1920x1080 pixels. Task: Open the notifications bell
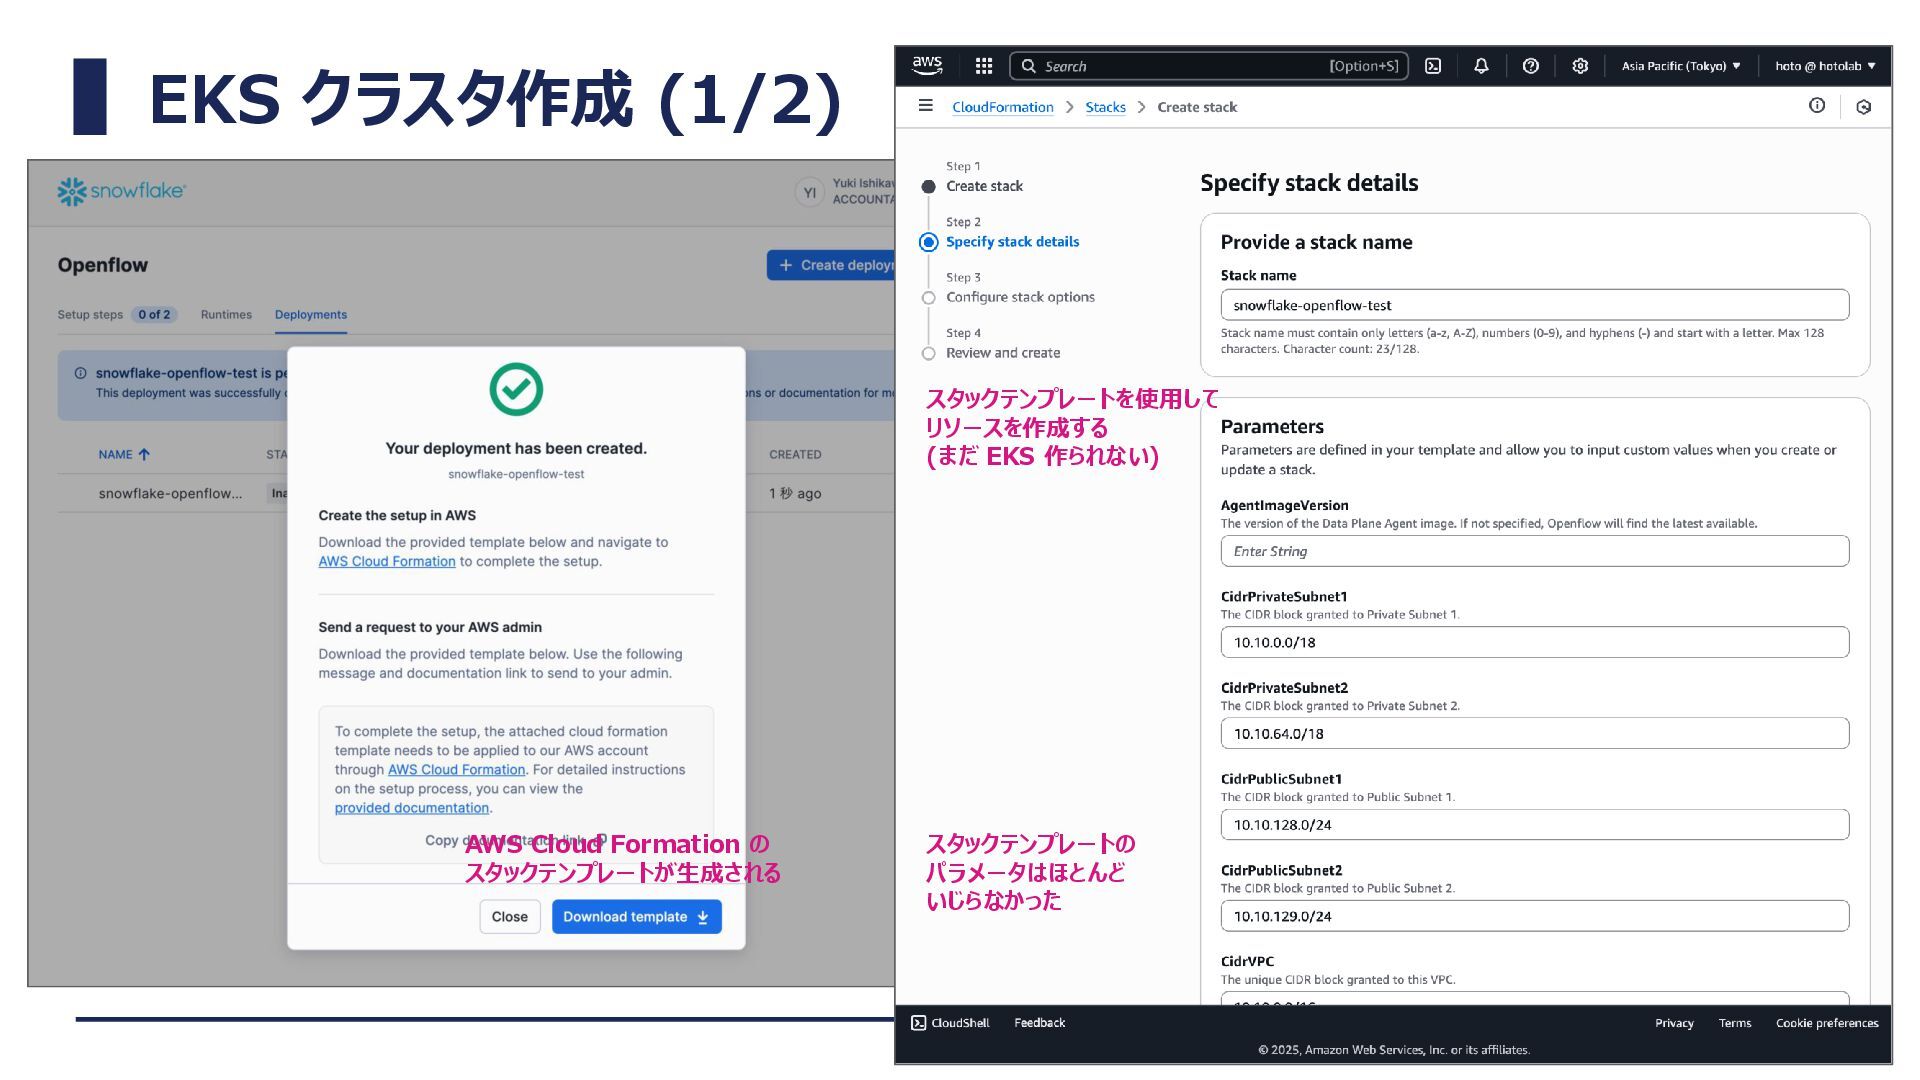pyautogui.click(x=1481, y=66)
